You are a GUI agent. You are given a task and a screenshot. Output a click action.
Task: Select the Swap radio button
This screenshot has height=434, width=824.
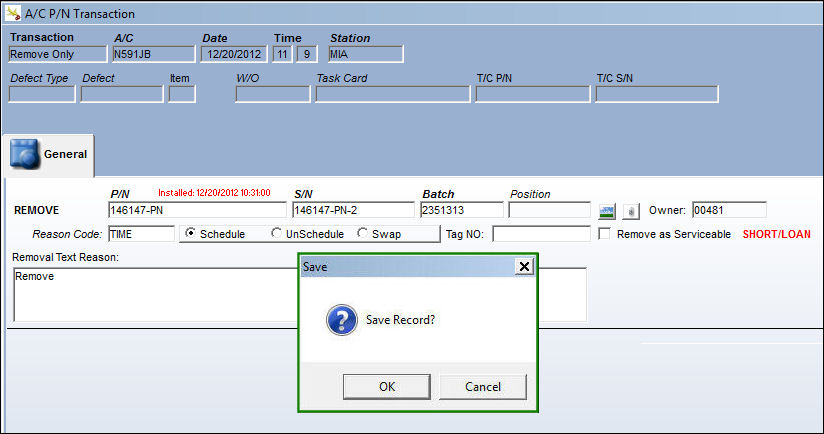point(362,233)
